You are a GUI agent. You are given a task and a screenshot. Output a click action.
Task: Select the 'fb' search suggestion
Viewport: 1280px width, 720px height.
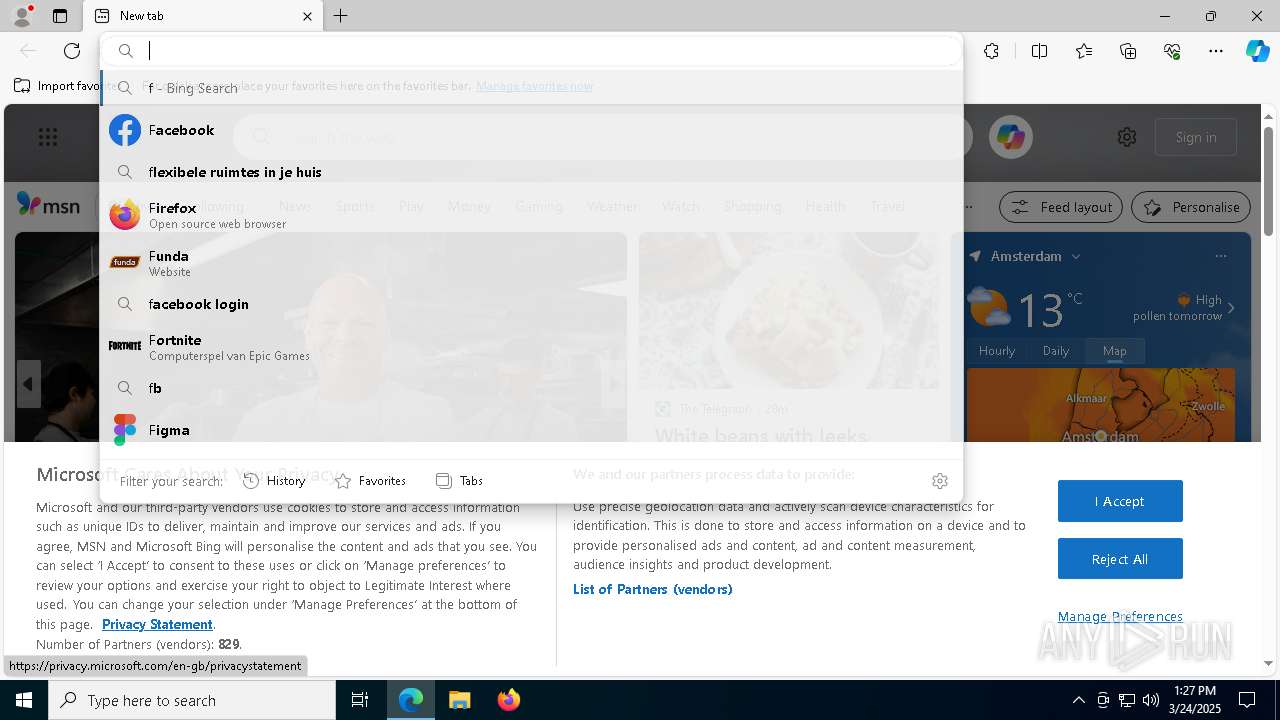[x=531, y=388]
